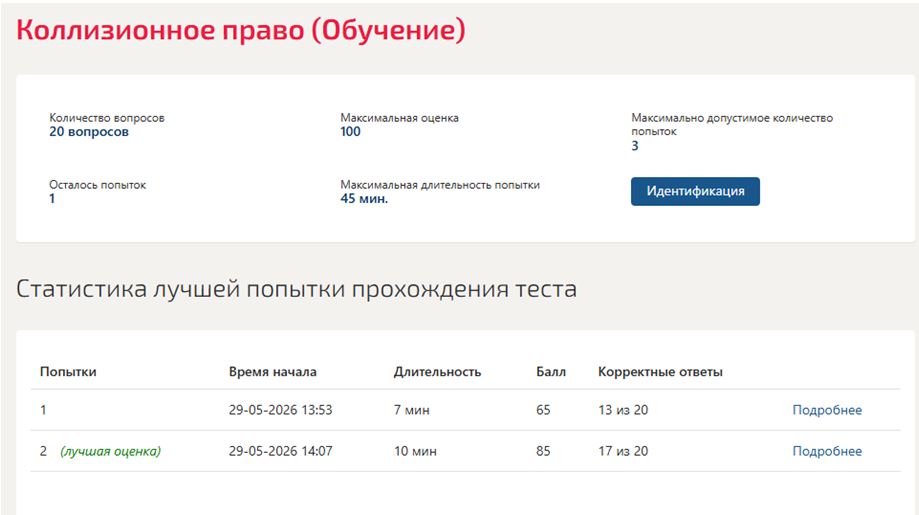Click the 10 мин duration cell
This screenshot has width=919, height=515.
click(x=415, y=451)
